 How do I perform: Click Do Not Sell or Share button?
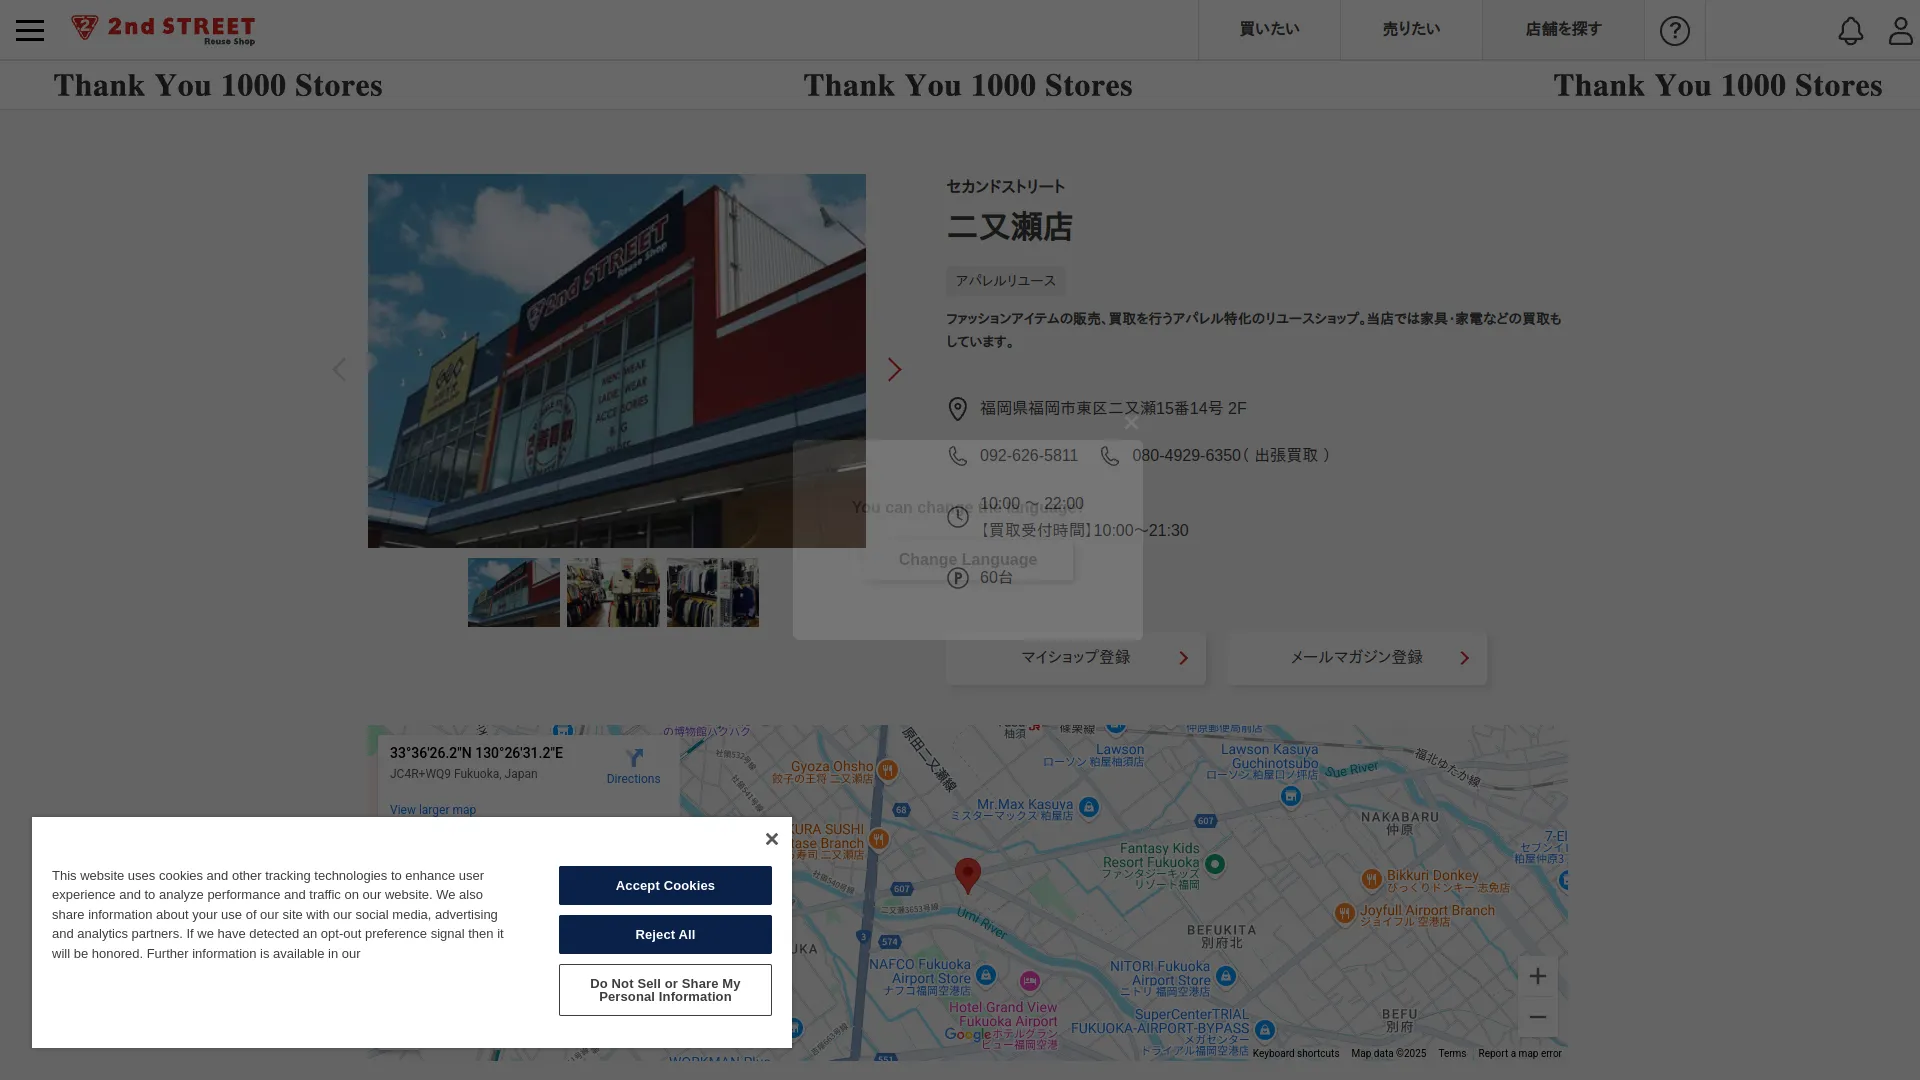pyautogui.click(x=665, y=990)
